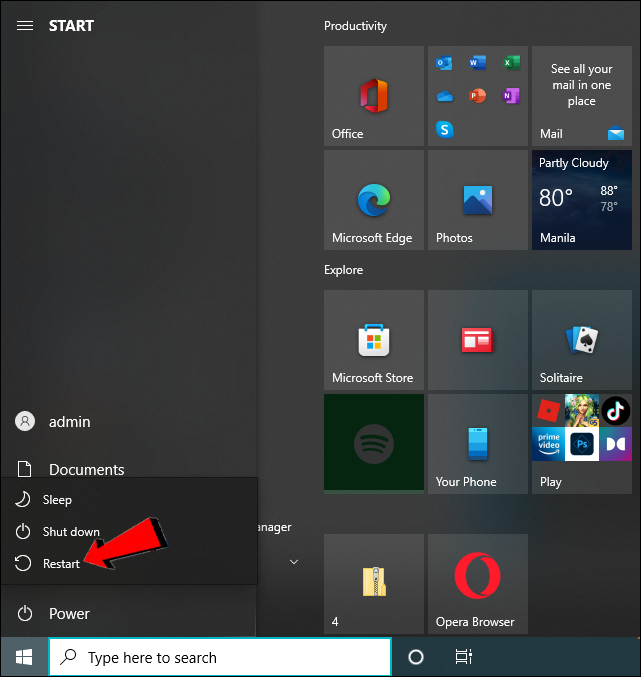Launch OneNote from the Office apps tile
The width and height of the screenshot is (641, 677).
[x=512, y=96]
